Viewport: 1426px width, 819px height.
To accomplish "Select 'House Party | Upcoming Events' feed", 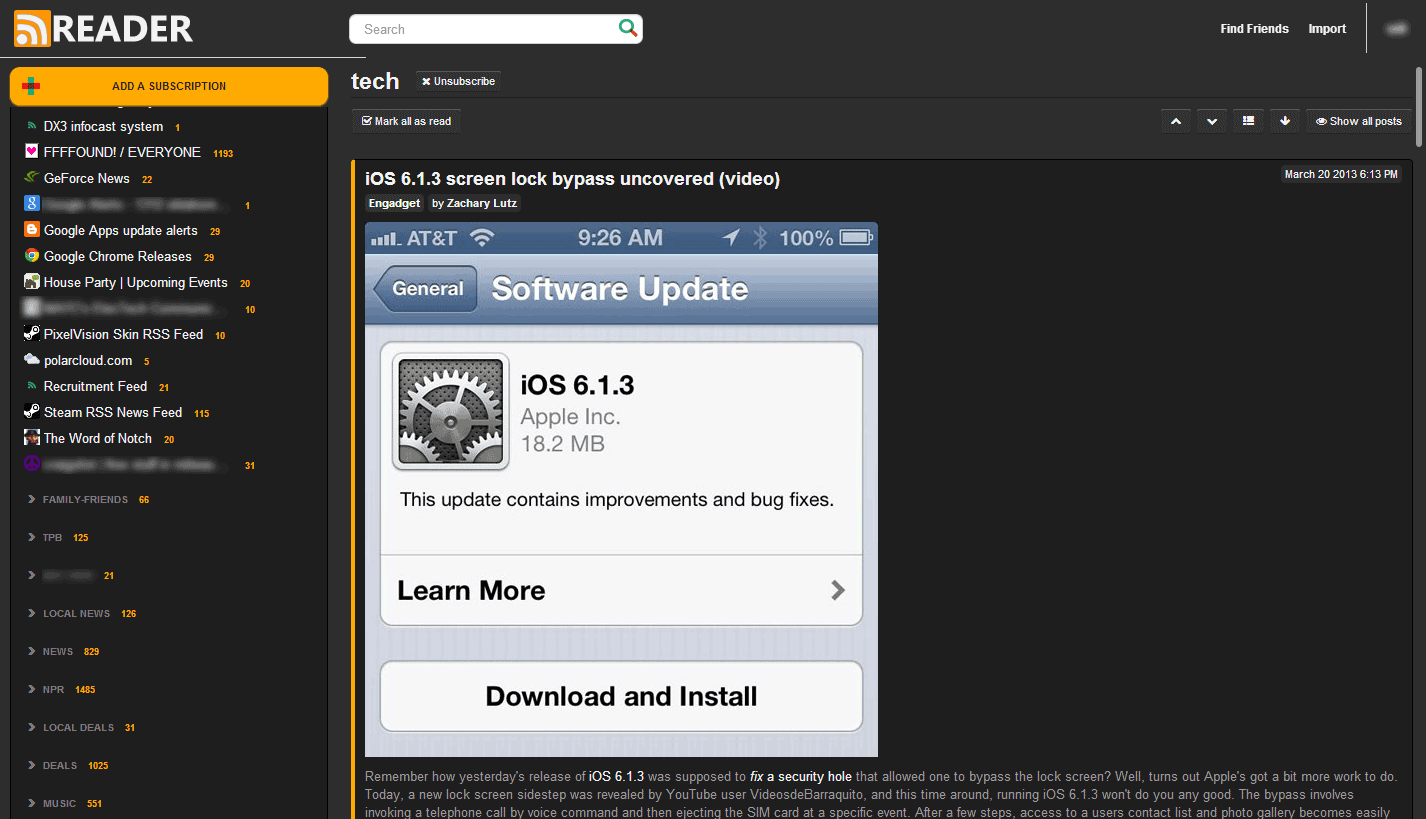I will click(136, 282).
